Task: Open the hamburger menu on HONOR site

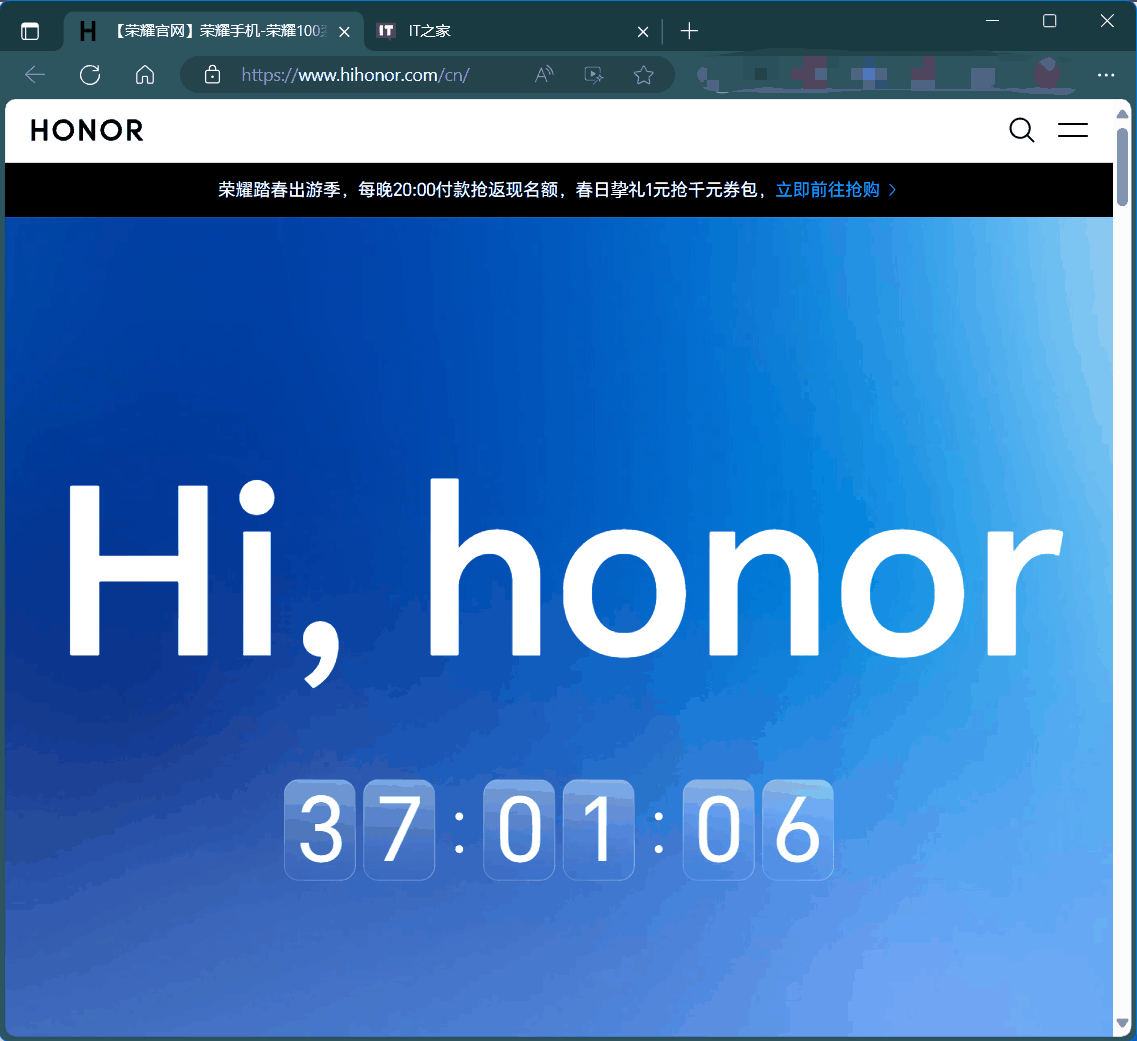Action: pos(1072,130)
